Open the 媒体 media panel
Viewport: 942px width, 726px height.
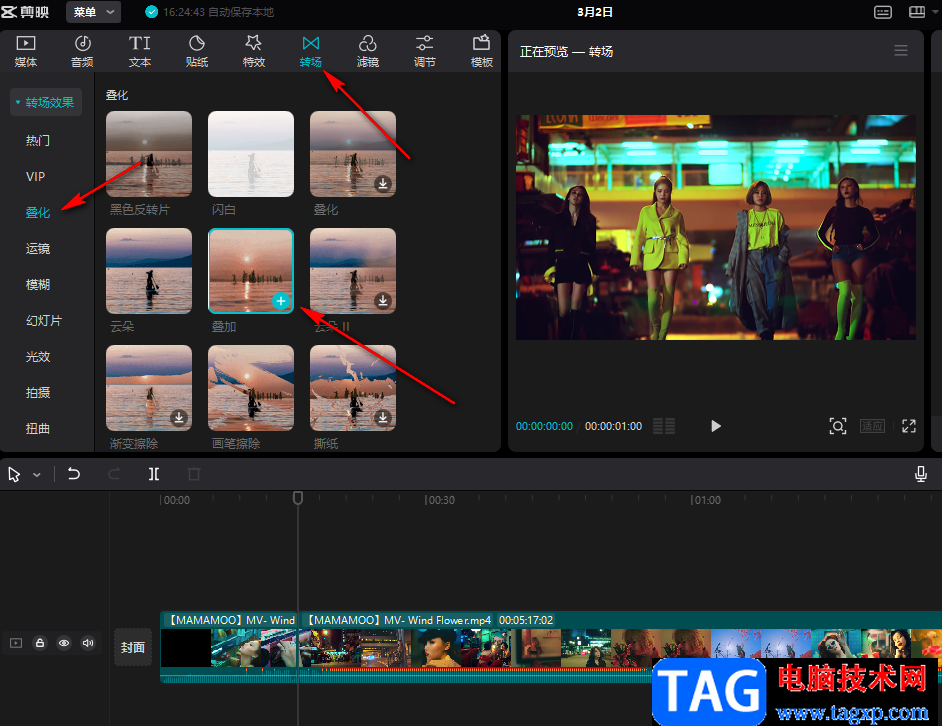(x=26, y=51)
